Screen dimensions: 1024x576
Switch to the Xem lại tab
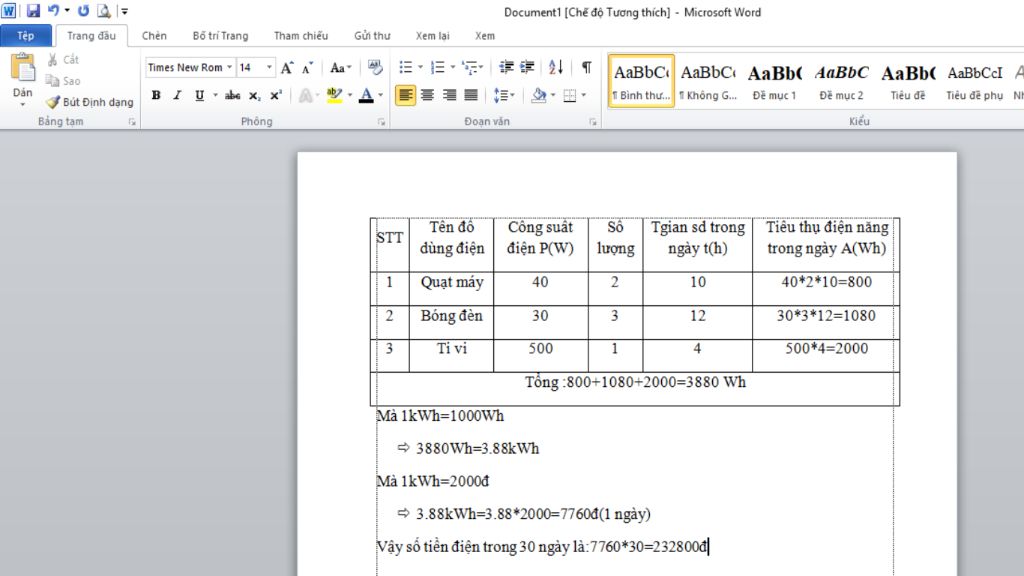(x=432, y=35)
